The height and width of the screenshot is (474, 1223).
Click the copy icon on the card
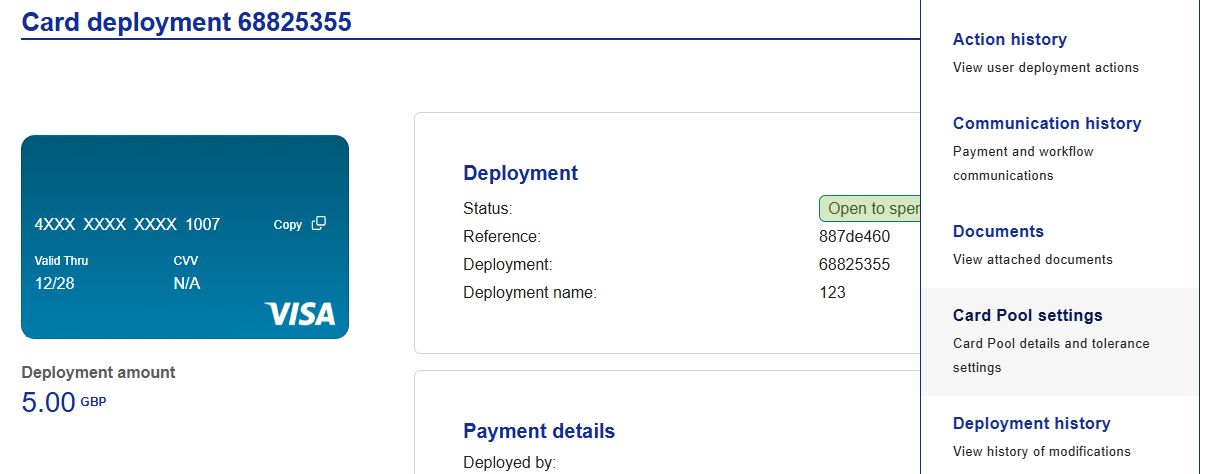[x=319, y=224]
